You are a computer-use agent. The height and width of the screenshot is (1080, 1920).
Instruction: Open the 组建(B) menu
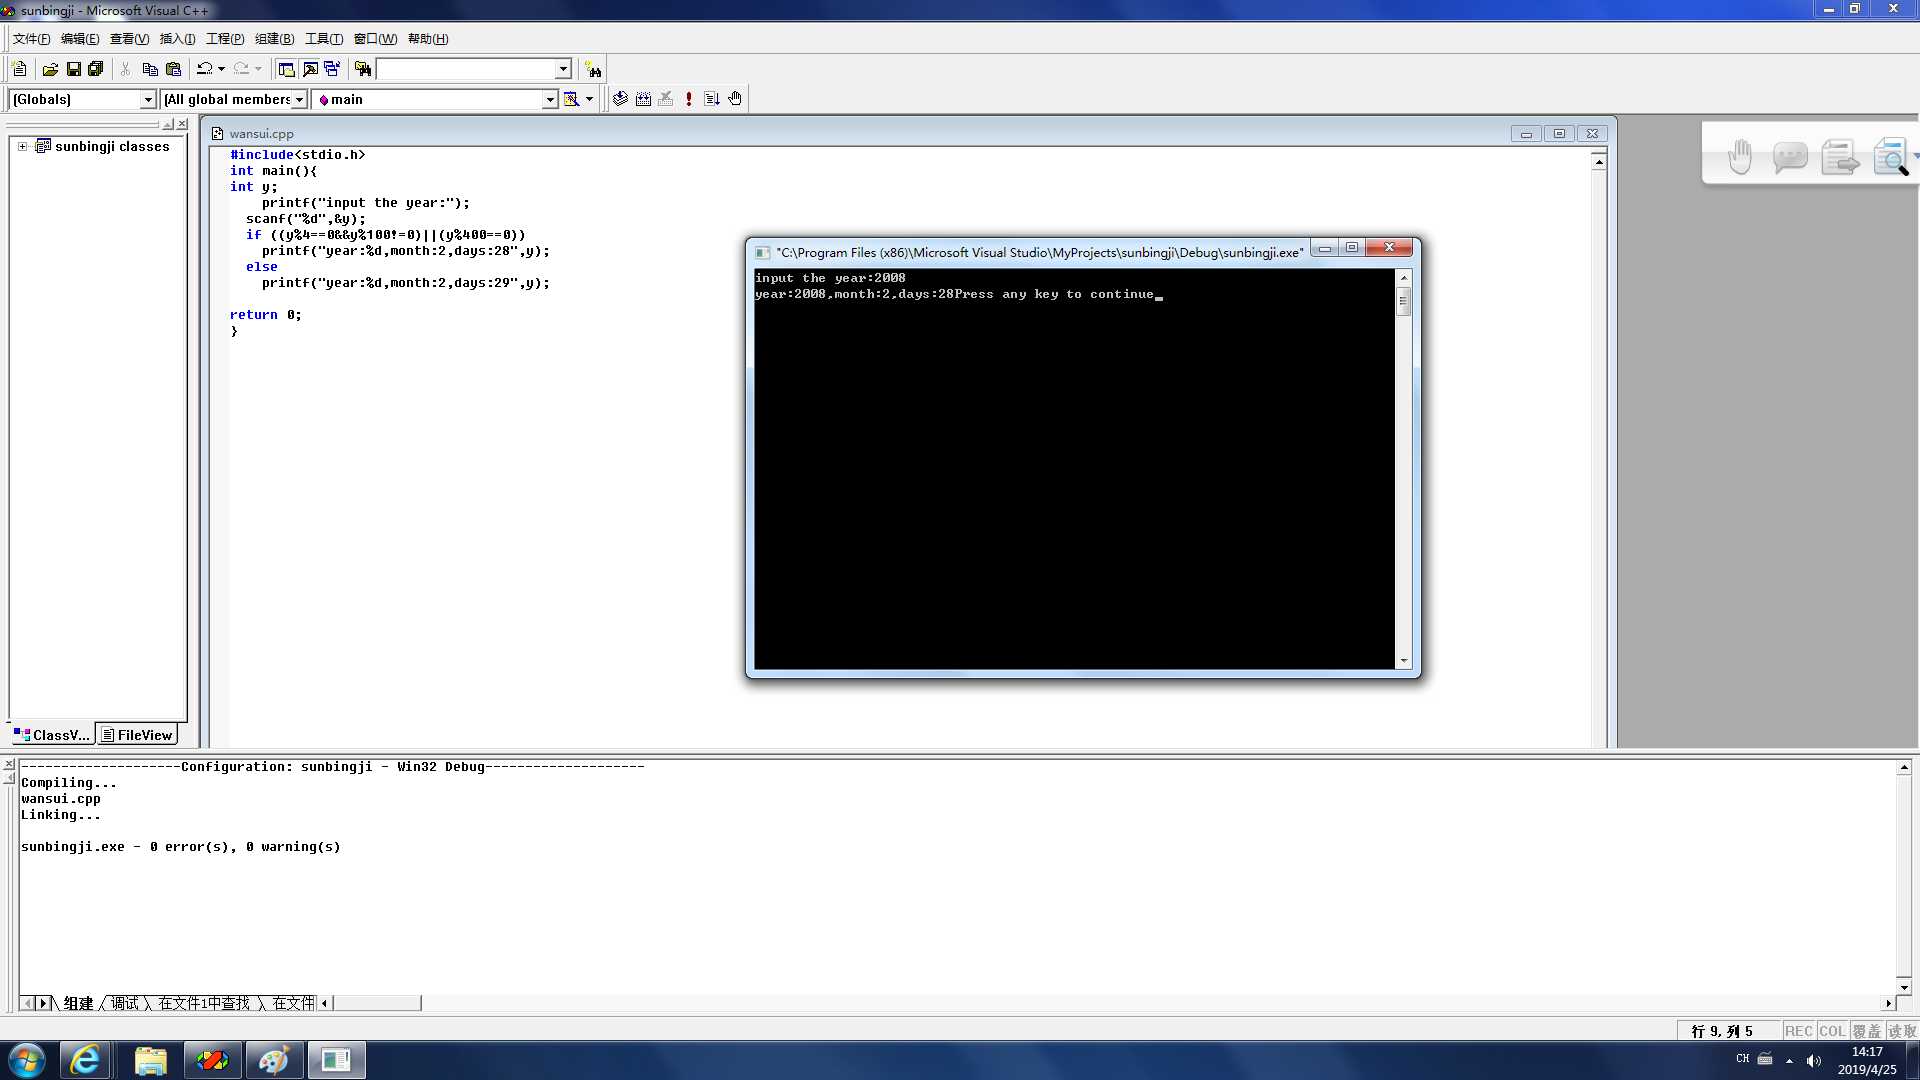coord(274,39)
